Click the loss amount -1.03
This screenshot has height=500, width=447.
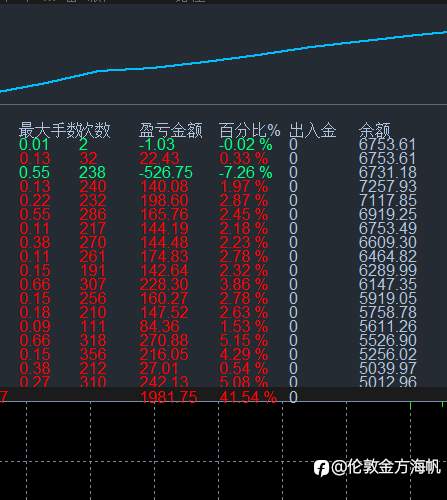157,145
